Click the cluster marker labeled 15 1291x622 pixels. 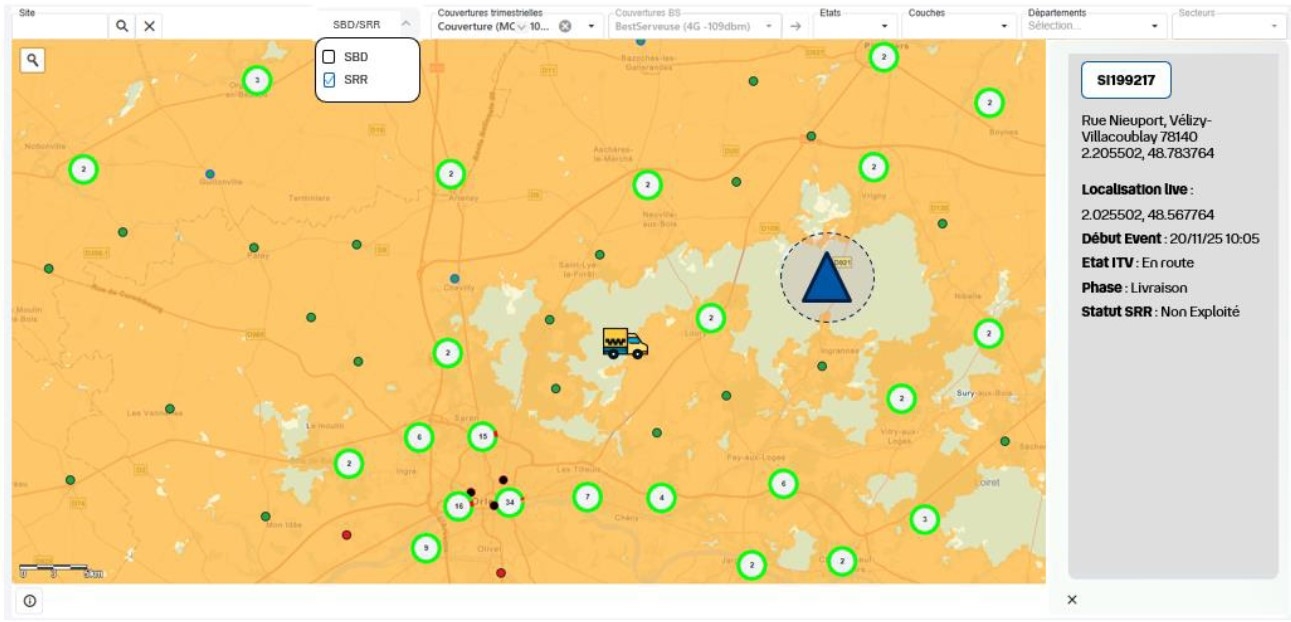[x=482, y=437]
